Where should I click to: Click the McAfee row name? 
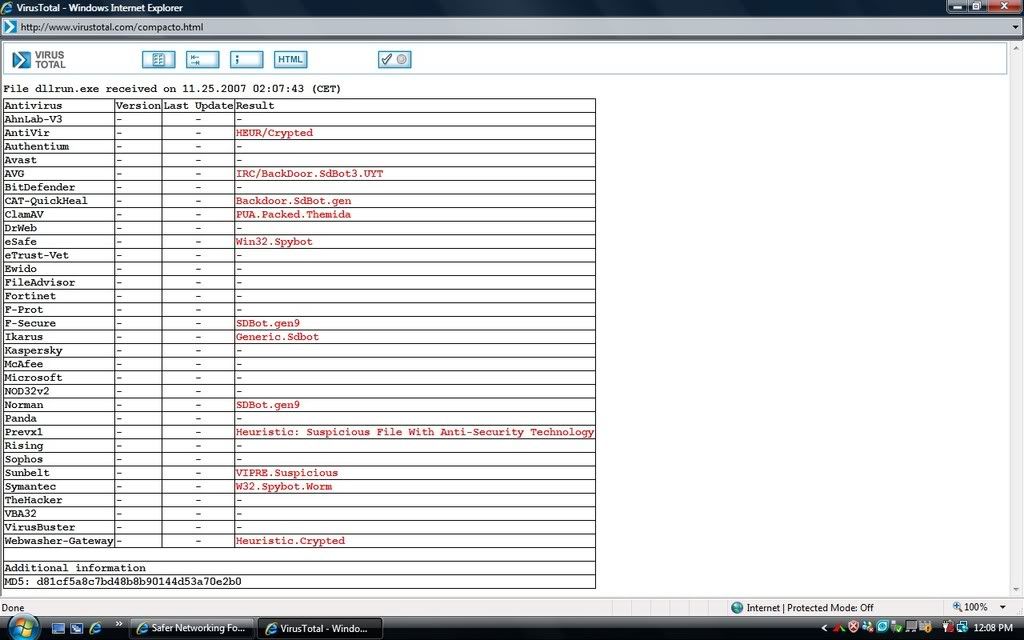point(24,364)
